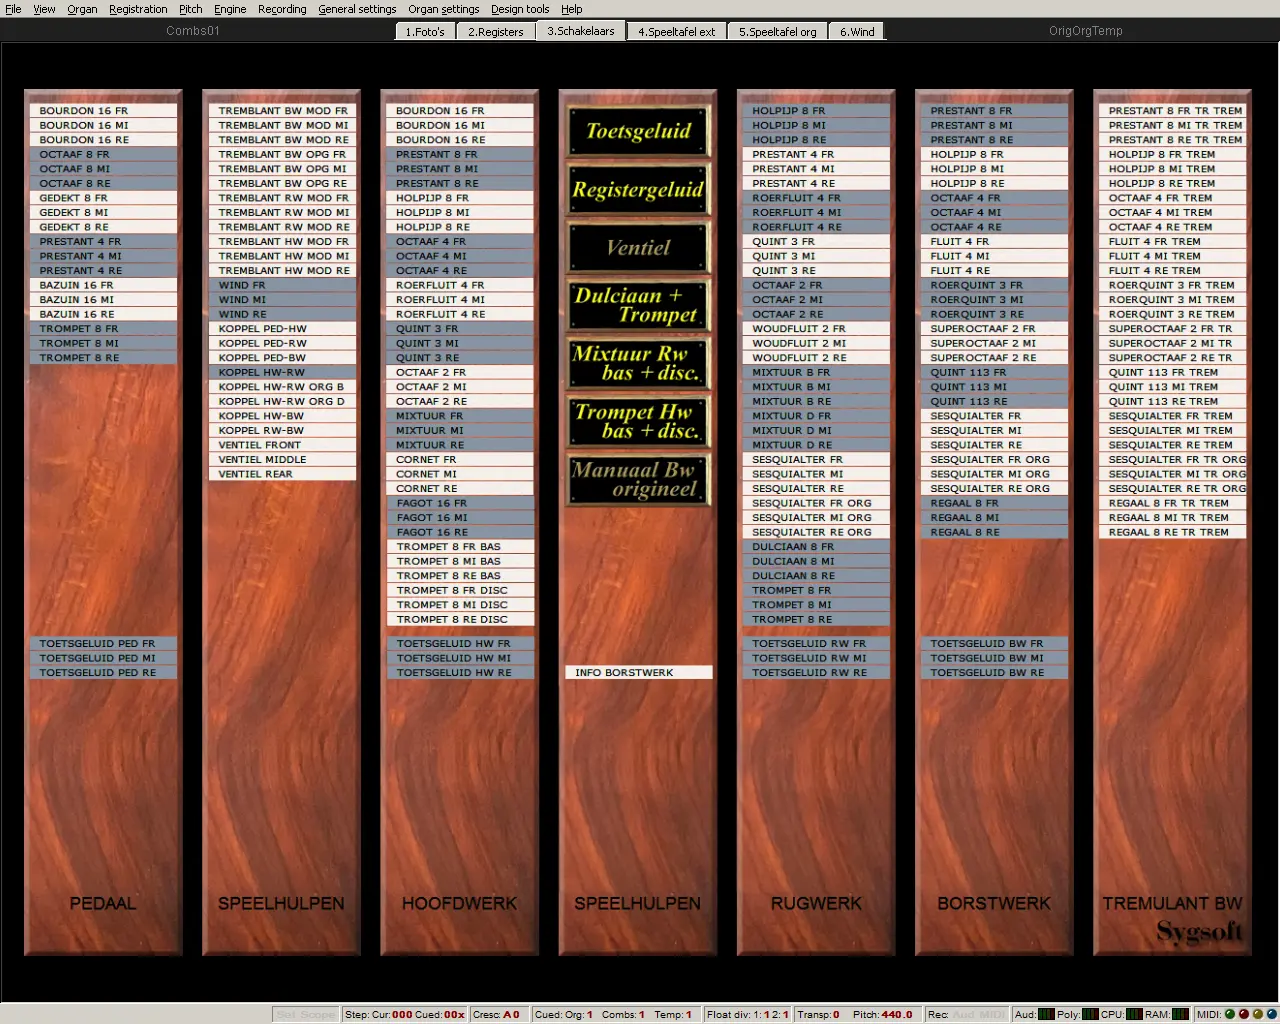Open the Registration menu

click(x=138, y=9)
